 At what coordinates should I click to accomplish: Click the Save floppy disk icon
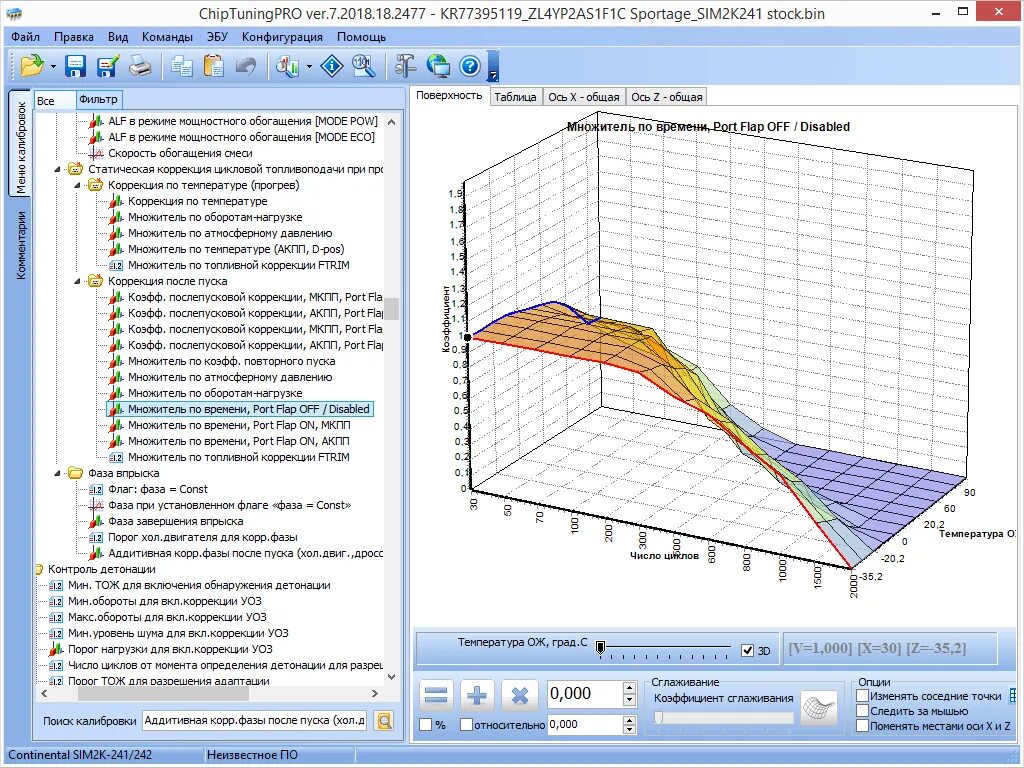(x=76, y=66)
